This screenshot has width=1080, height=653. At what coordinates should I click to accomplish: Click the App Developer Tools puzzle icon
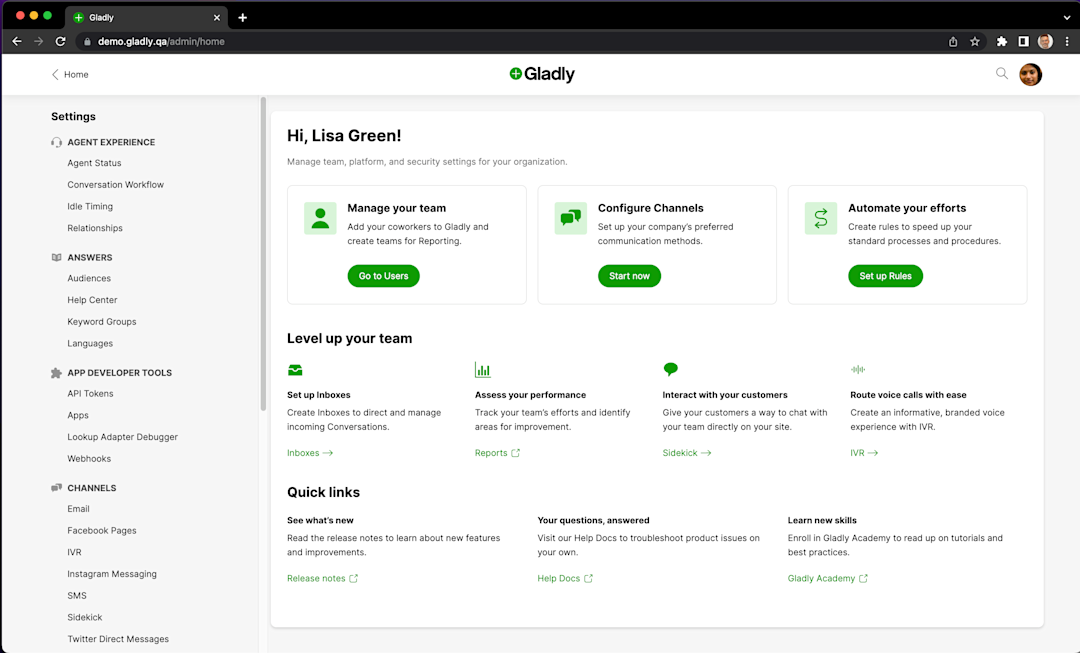tap(56, 373)
